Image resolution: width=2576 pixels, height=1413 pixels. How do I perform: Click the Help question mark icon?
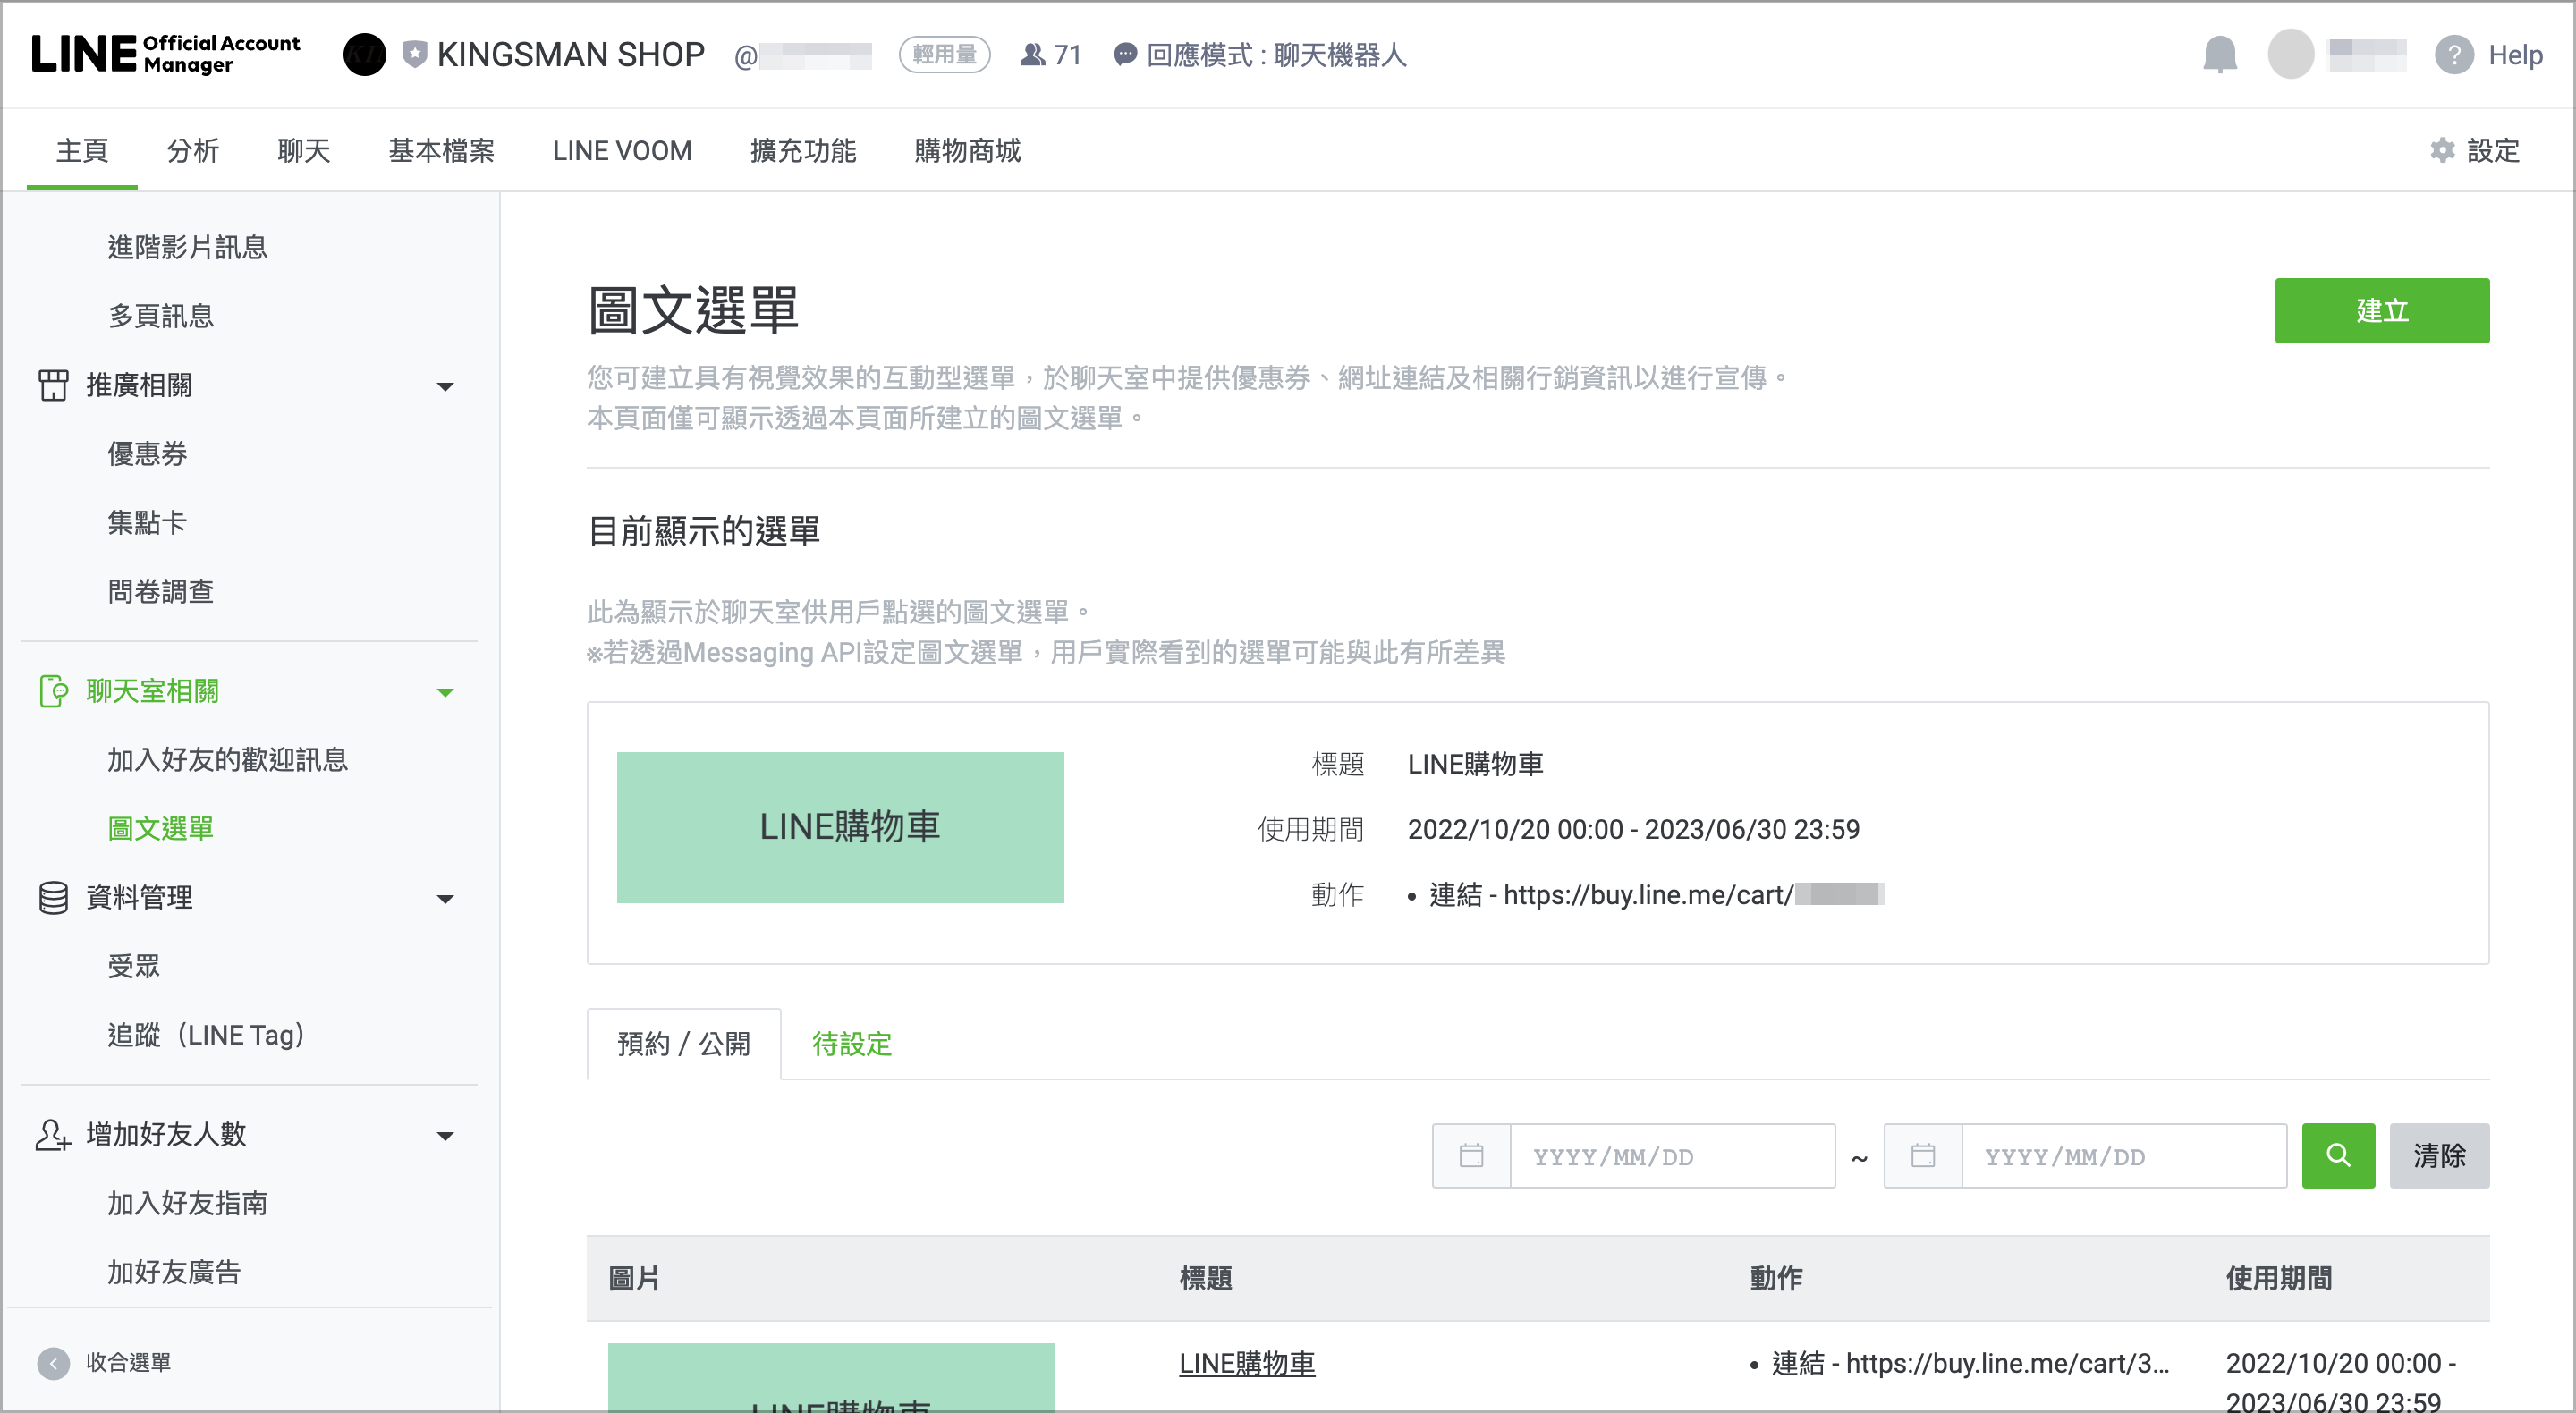click(2454, 54)
